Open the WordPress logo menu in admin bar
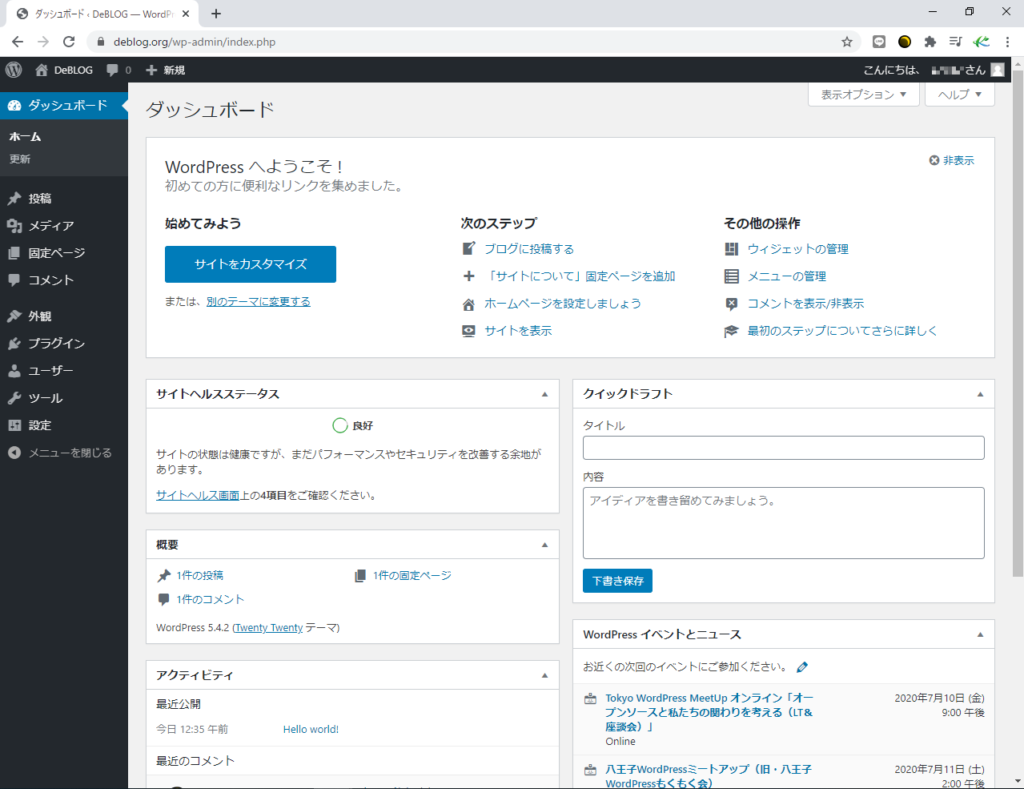The image size is (1024, 789). (14, 70)
